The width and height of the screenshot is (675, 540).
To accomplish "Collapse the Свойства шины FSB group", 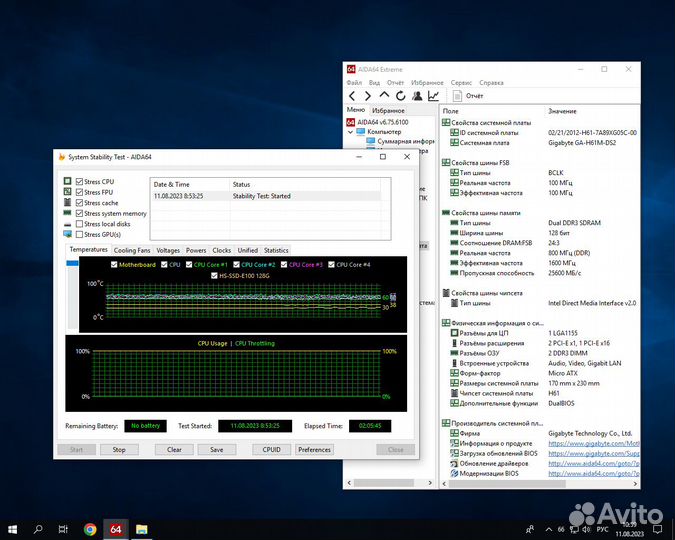I will pyautogui.click(x=445, y=162).
